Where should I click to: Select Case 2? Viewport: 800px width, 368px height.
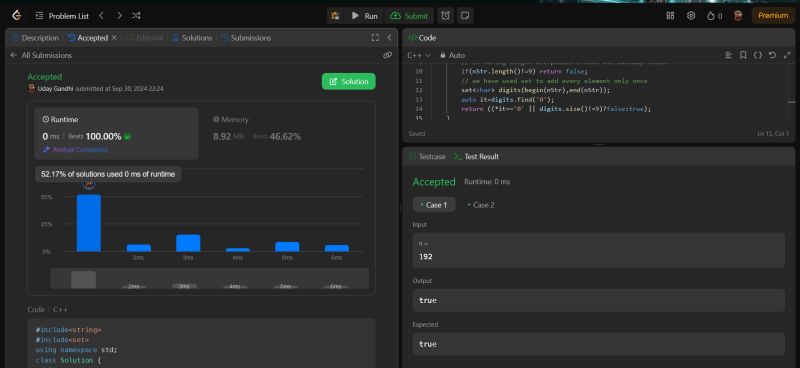(x=481, y=205)
